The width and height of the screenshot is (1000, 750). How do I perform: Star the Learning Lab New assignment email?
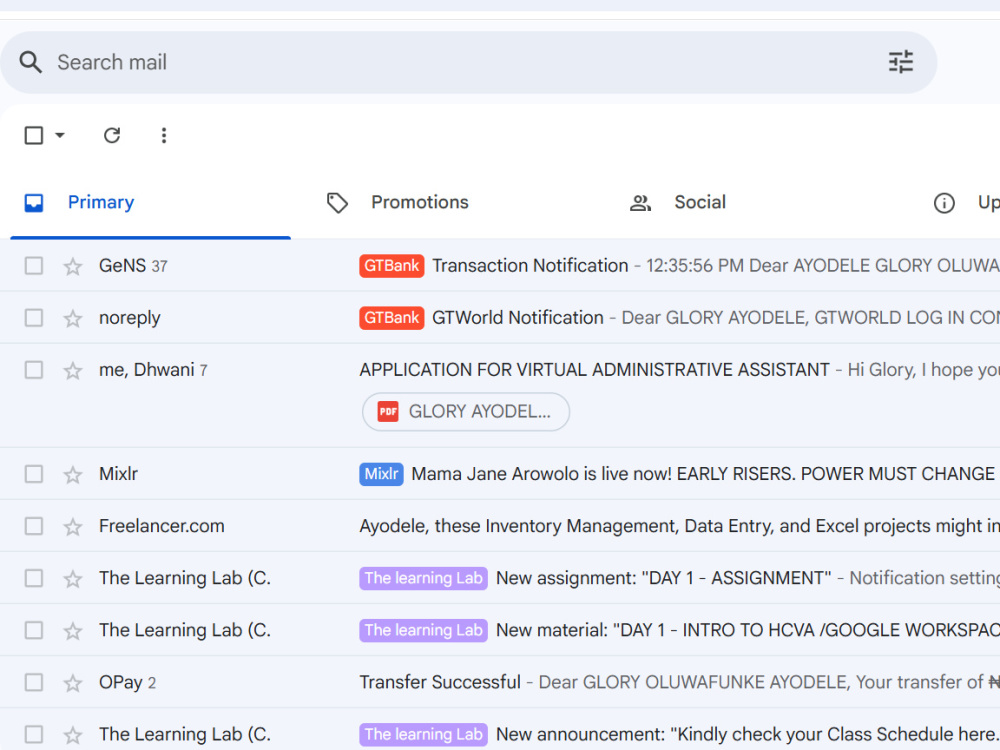[73, 578]
